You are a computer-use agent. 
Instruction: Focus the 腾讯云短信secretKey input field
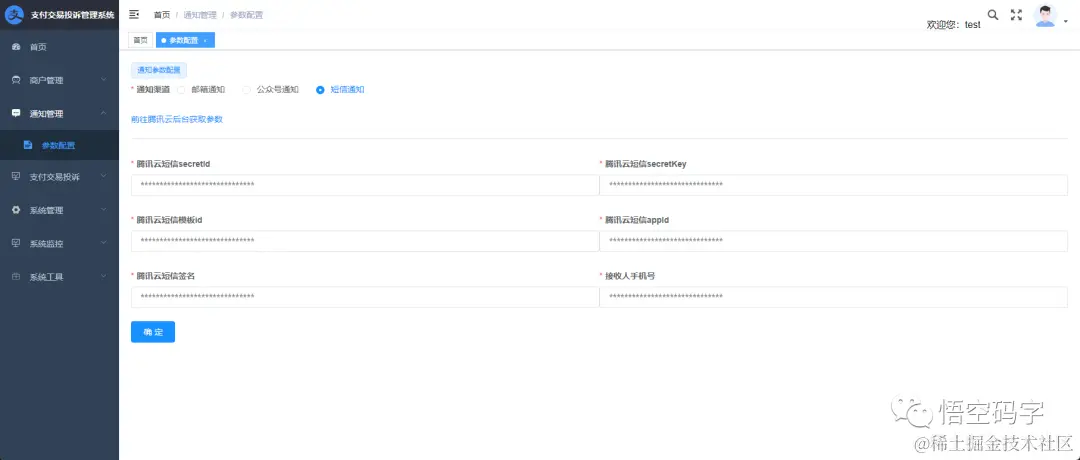[x=833, y=185]
